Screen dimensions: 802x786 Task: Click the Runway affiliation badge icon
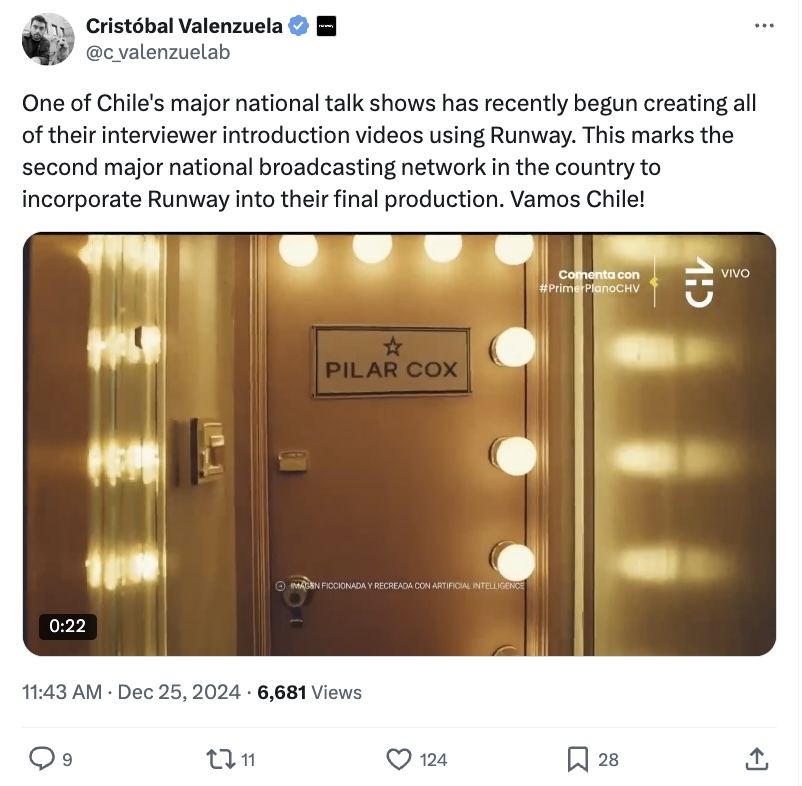(x=326, y=26)
